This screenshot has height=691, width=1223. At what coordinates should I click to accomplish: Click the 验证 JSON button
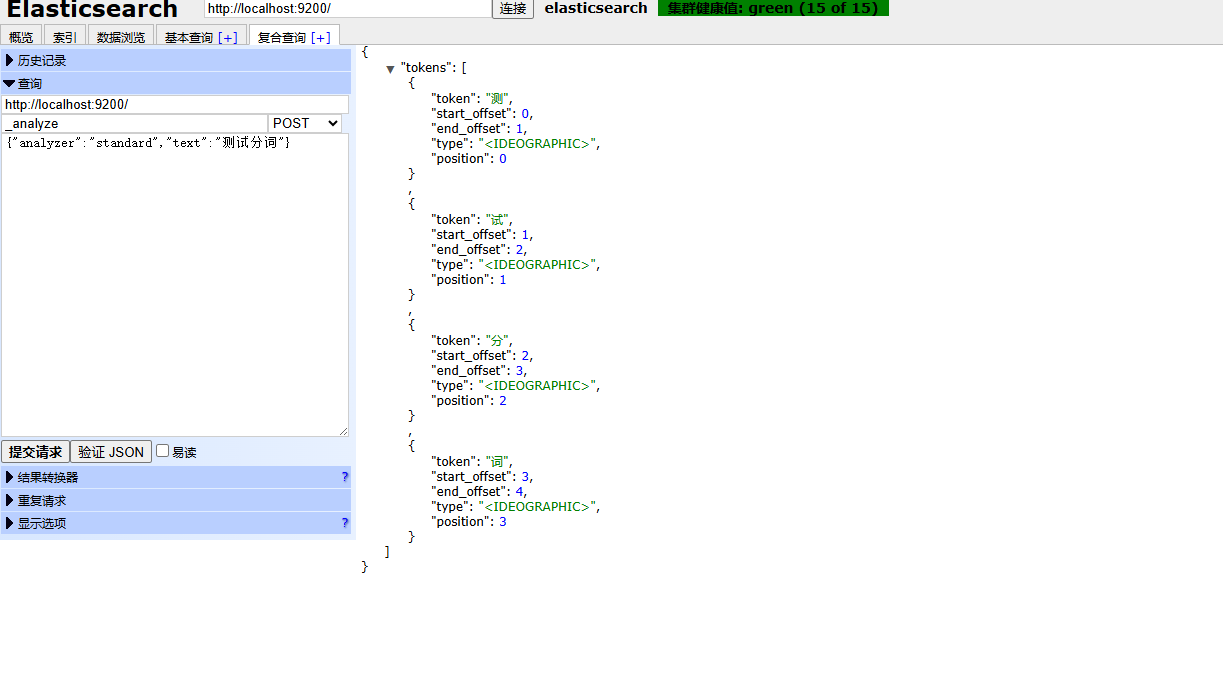click(x=111, y=452)
